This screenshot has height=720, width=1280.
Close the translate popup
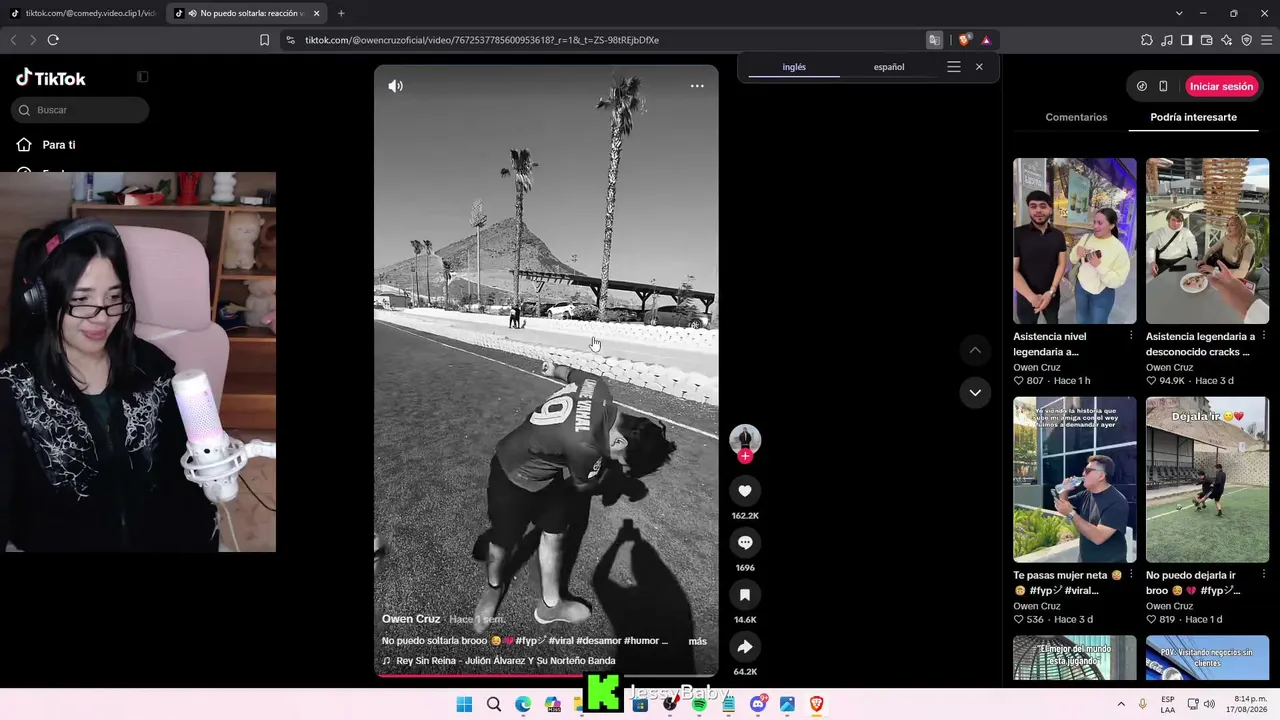coord(979,67)
